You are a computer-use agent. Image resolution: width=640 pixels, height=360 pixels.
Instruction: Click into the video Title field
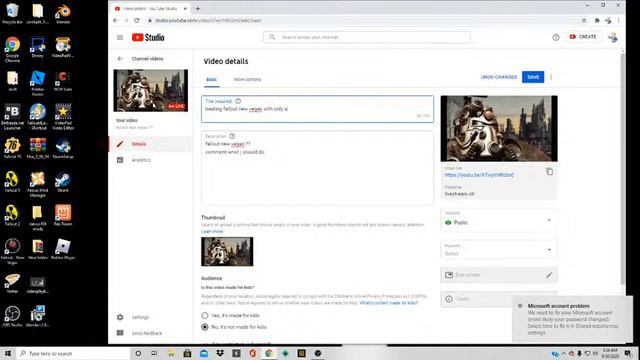point(317,109)
